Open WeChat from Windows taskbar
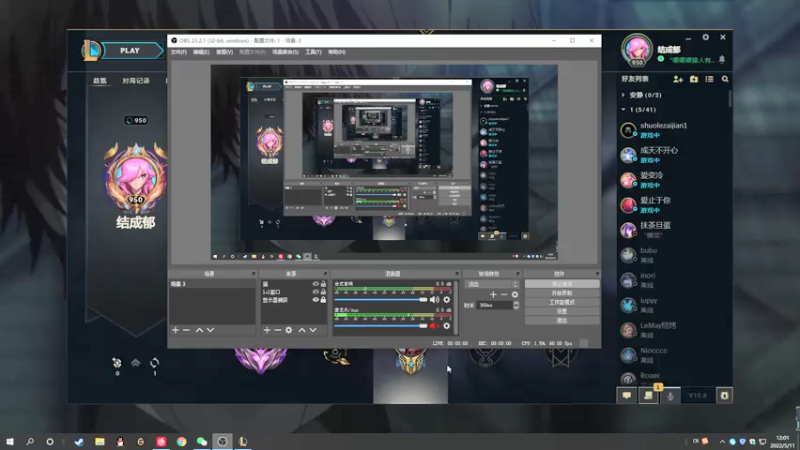Image resolution: width=800 pixels, height=450 pixels. [x=202, y=441]
